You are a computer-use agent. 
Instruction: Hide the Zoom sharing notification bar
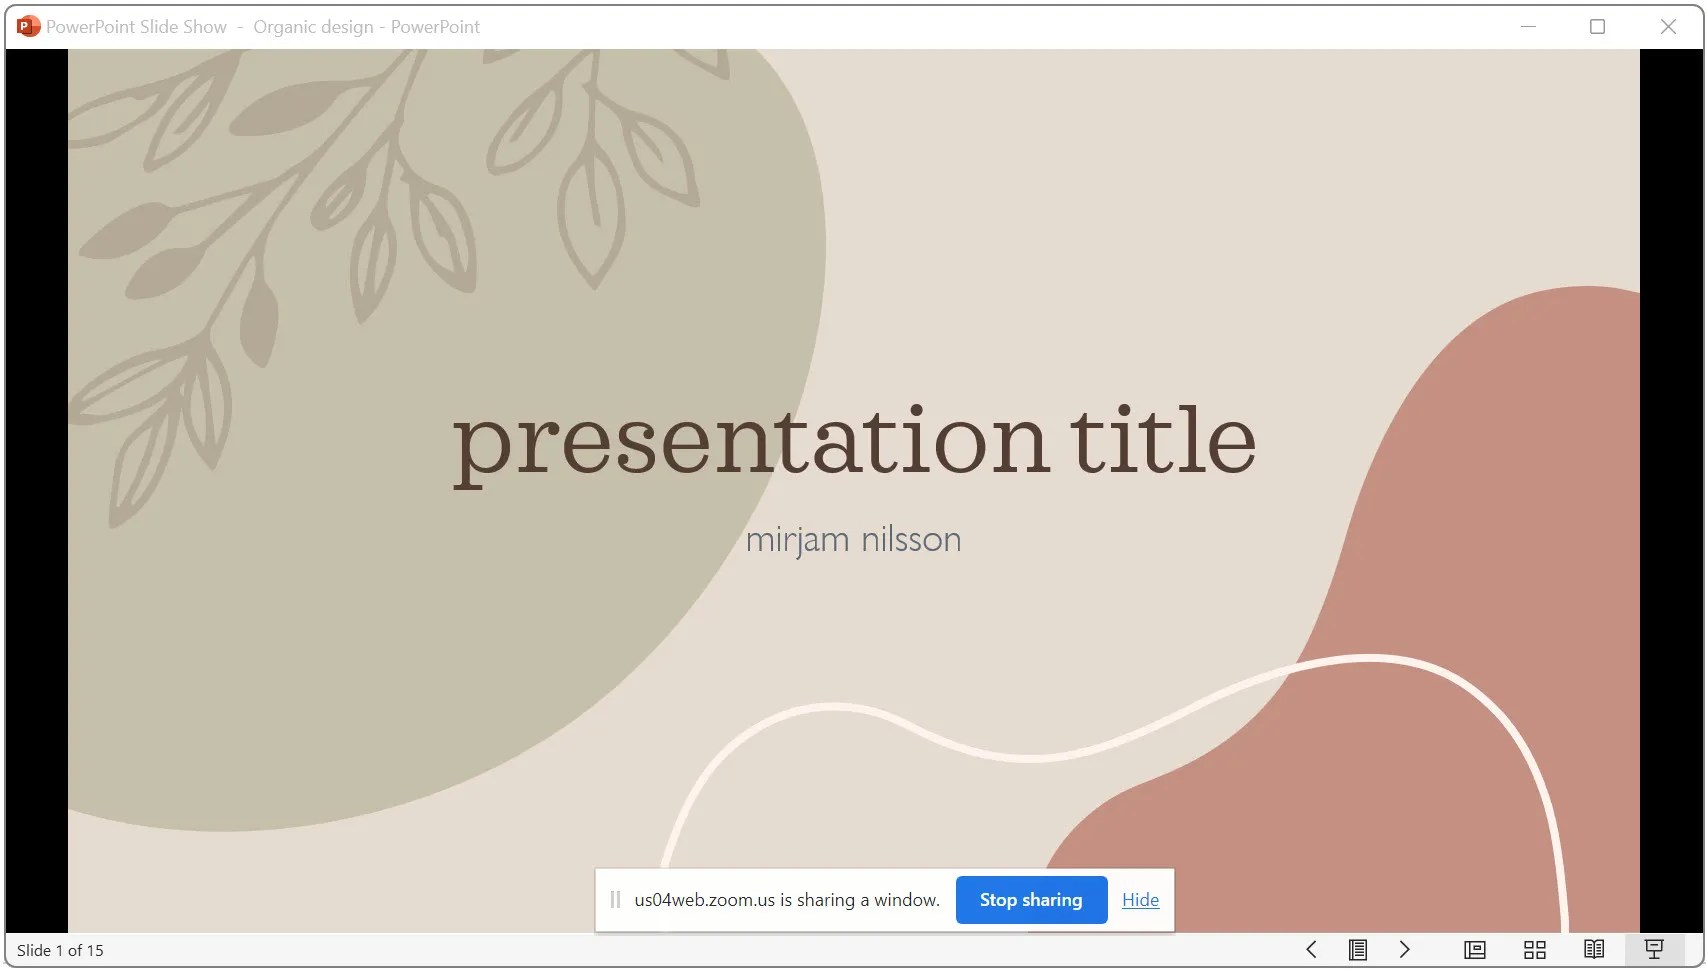click(1139, 900)
